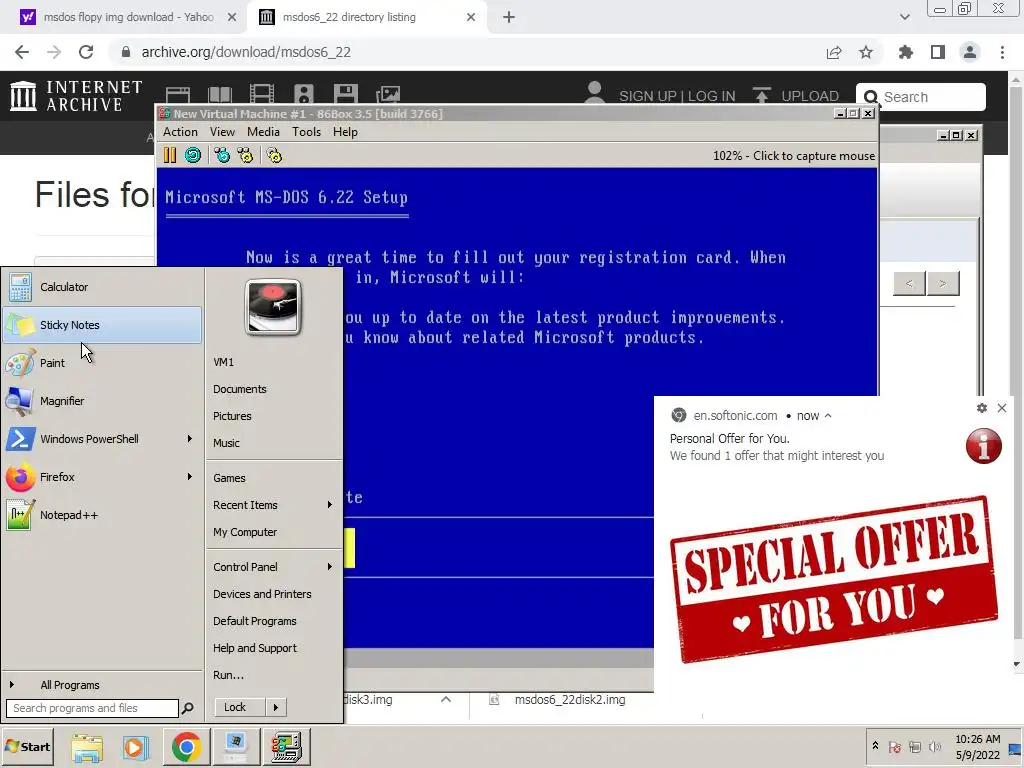1024x768 pixels.
Task: Launch Paint from the Start menu
Action: (103, 362)
